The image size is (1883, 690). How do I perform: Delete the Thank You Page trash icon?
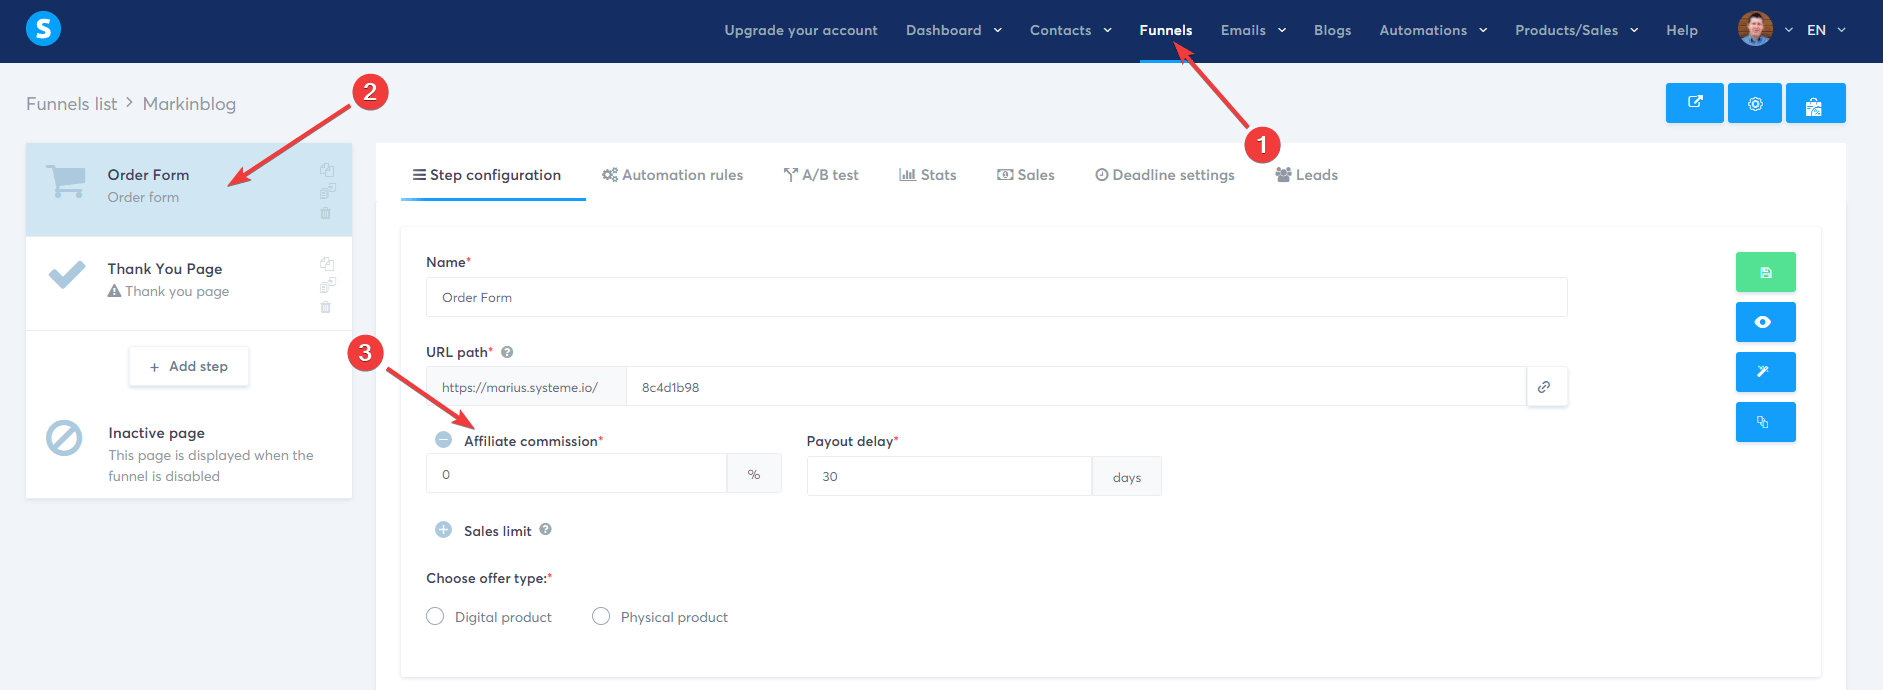click(326, 307)
